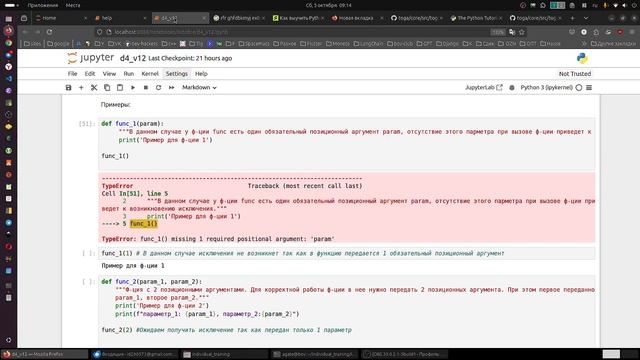Open the Settings menu in Jupyter
640x360 pixels.
[x=176, y=74]
